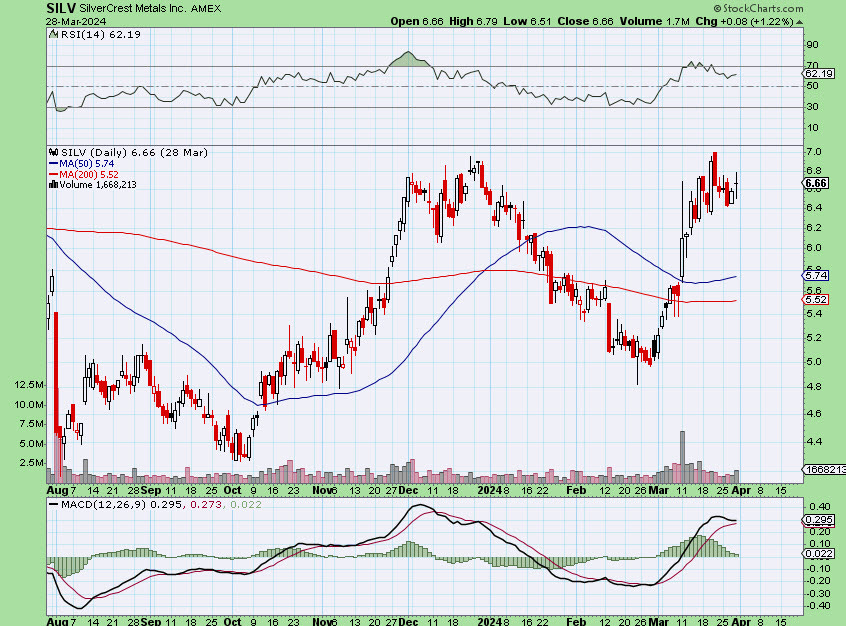Click the black MACD legend line swatch
846x626 pixels.
tap(53, 505)
